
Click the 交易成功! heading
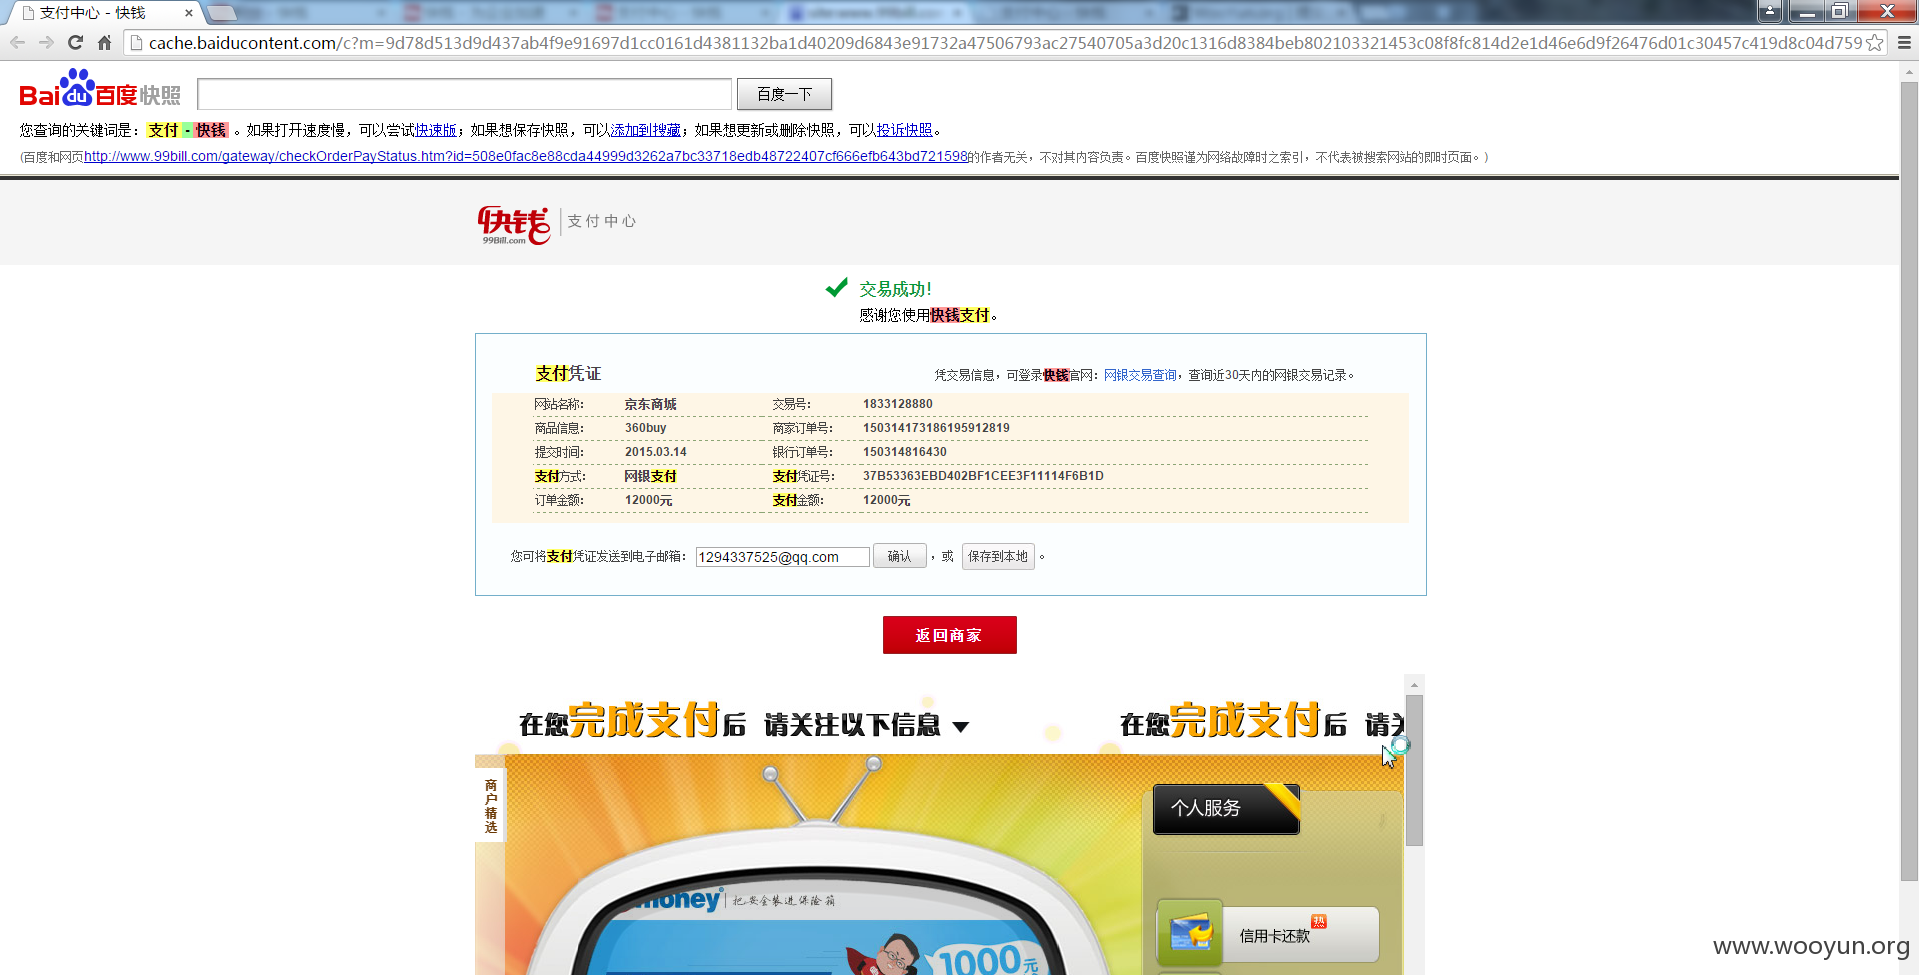(895, 289)
